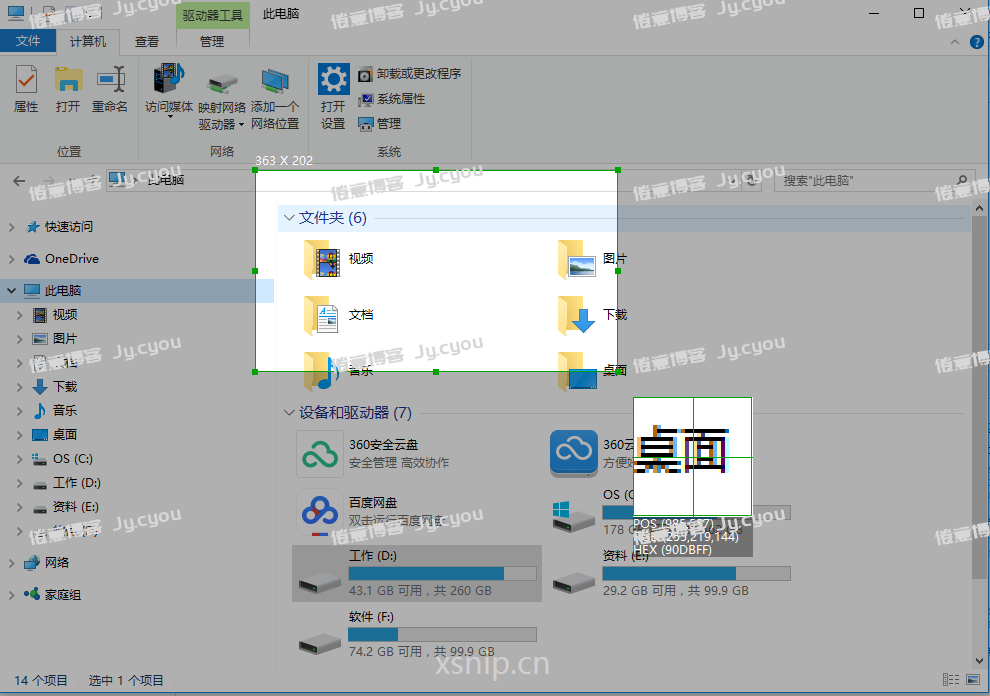The height and width of the screenshot is (696, 990).
Task: Click '29.2 GB 可用，共 99.9 GB' text
Action: coord(676,591)
